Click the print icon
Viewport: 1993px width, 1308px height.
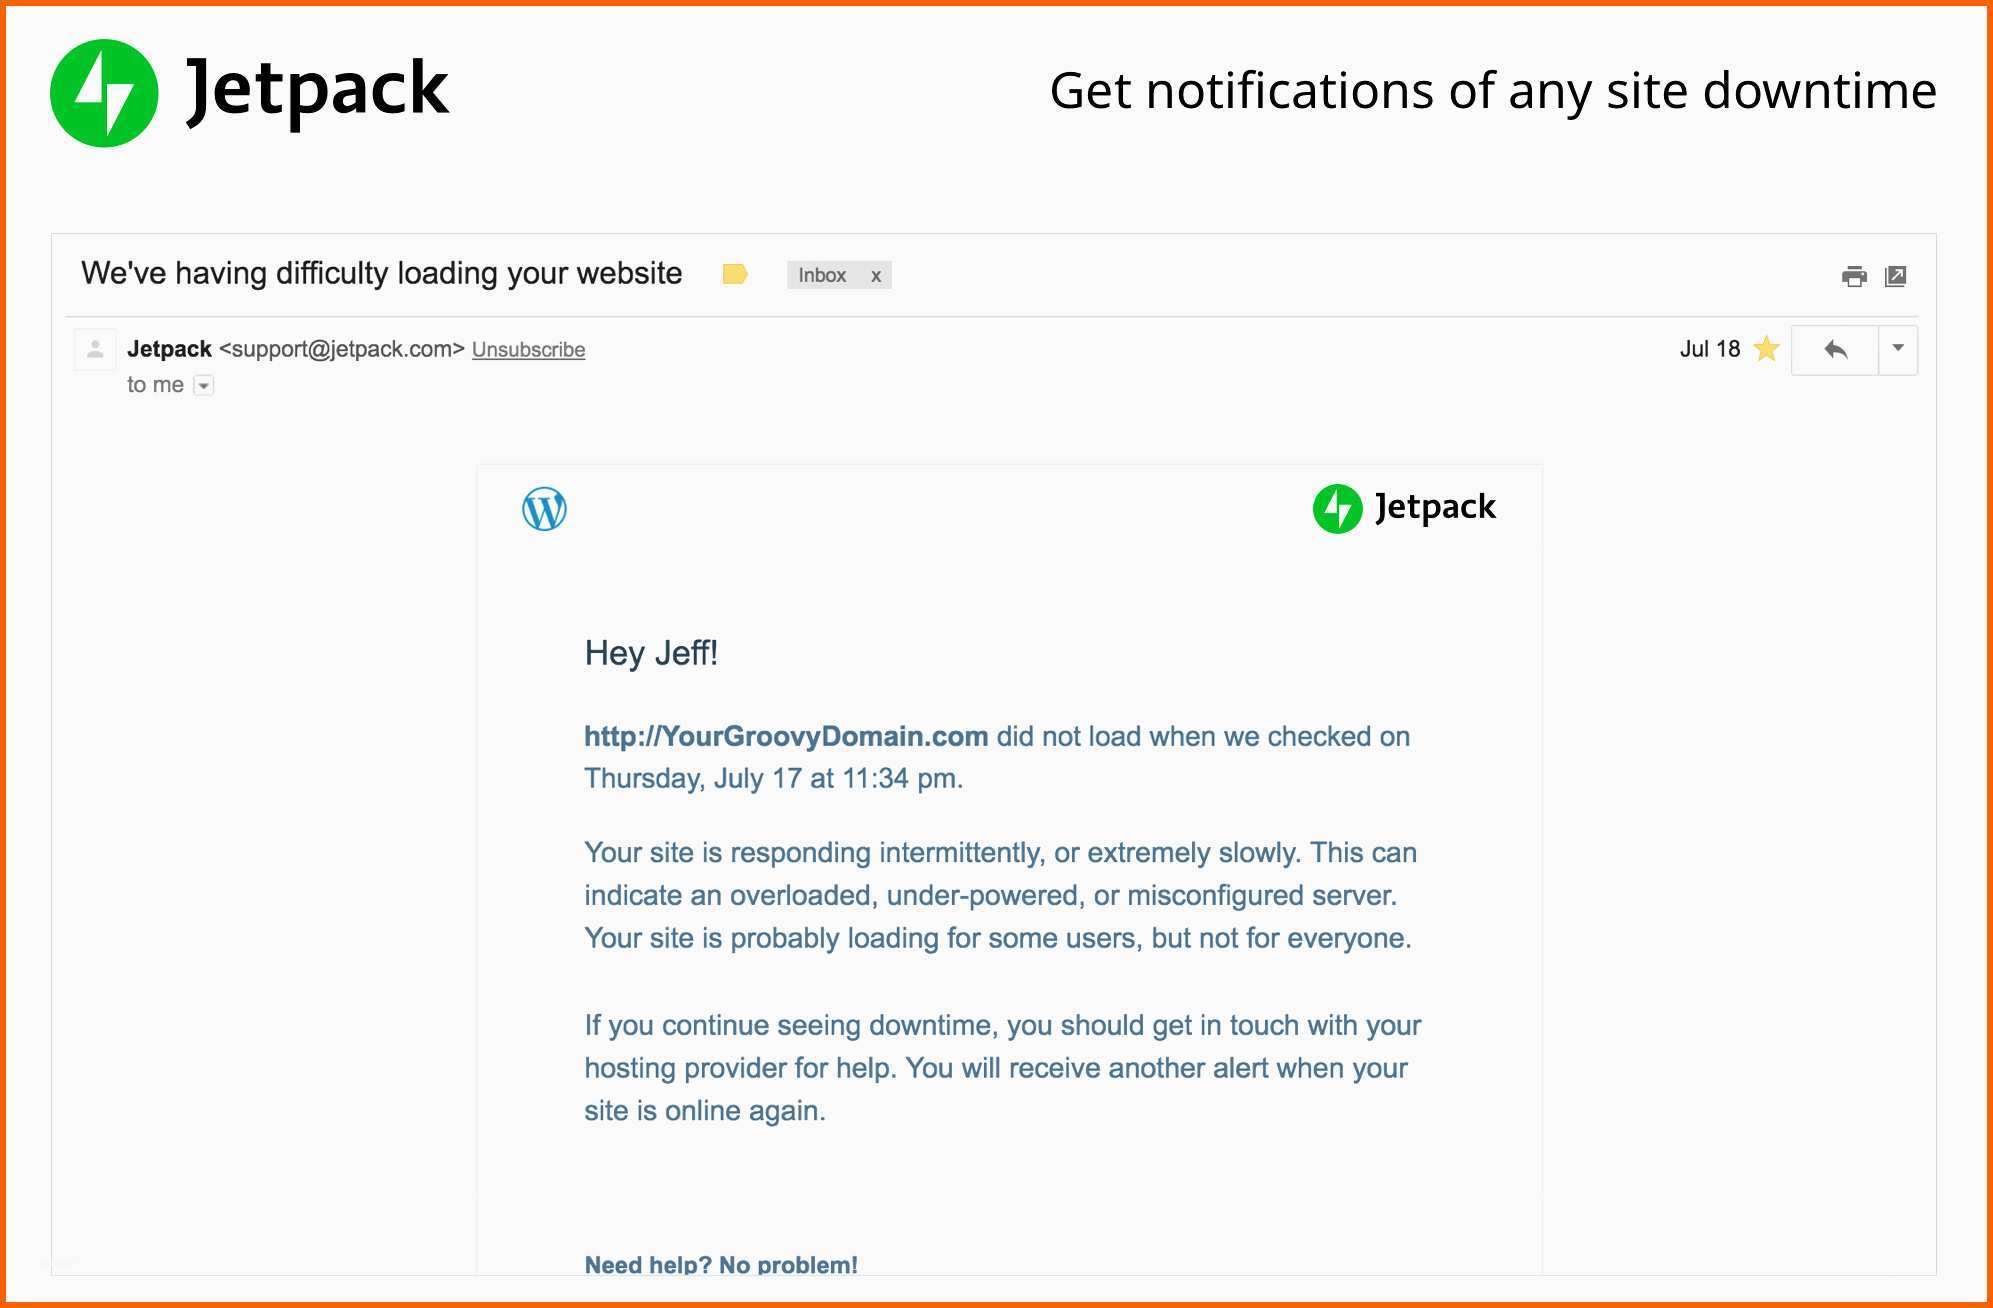[1853, 276]
